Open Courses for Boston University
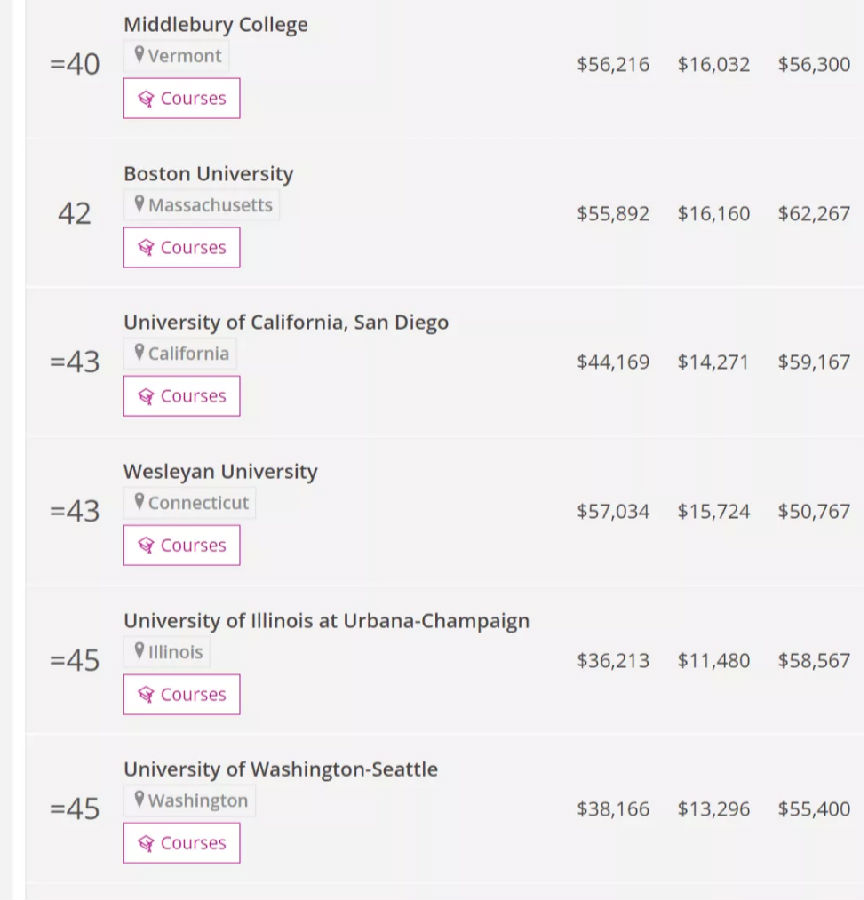The width and height of the screenshot is (864, 900). [182, 248]
